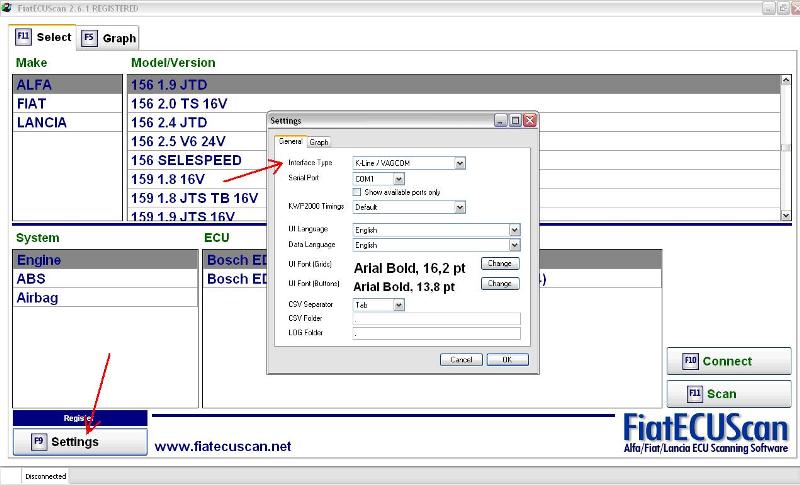Viewport: 800px width, 485px height.
Task: Click the CSV Folder input field
Action: 437,319
